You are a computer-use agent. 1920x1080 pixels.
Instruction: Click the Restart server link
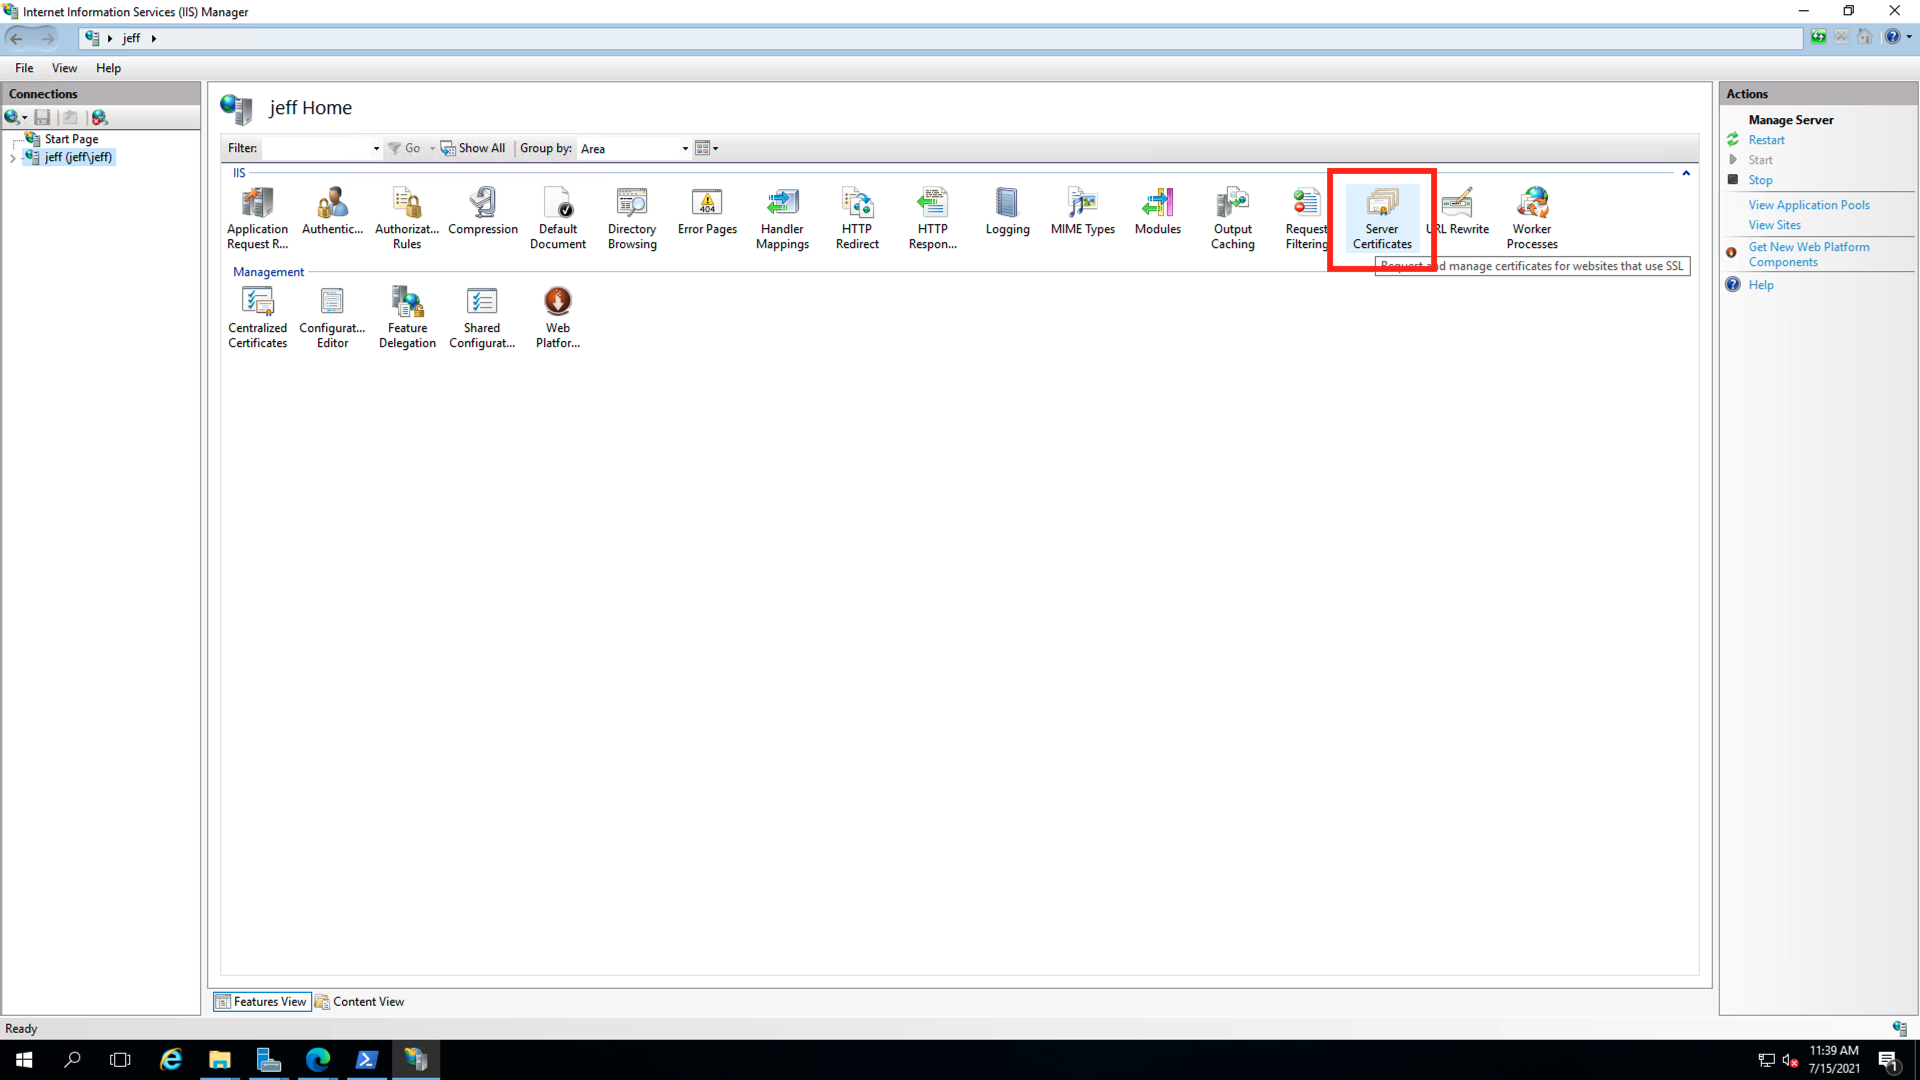(x=1766, y=140)
